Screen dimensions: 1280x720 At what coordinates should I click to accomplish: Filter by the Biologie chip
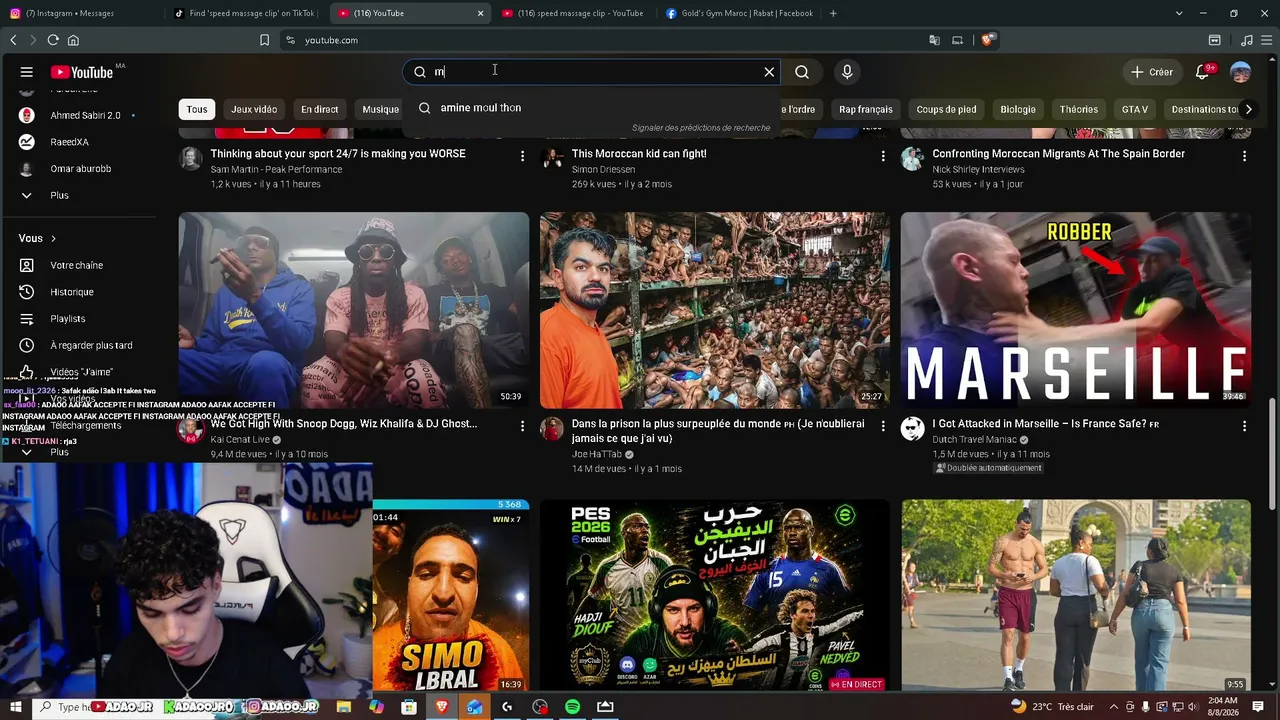coord(1018,109)
